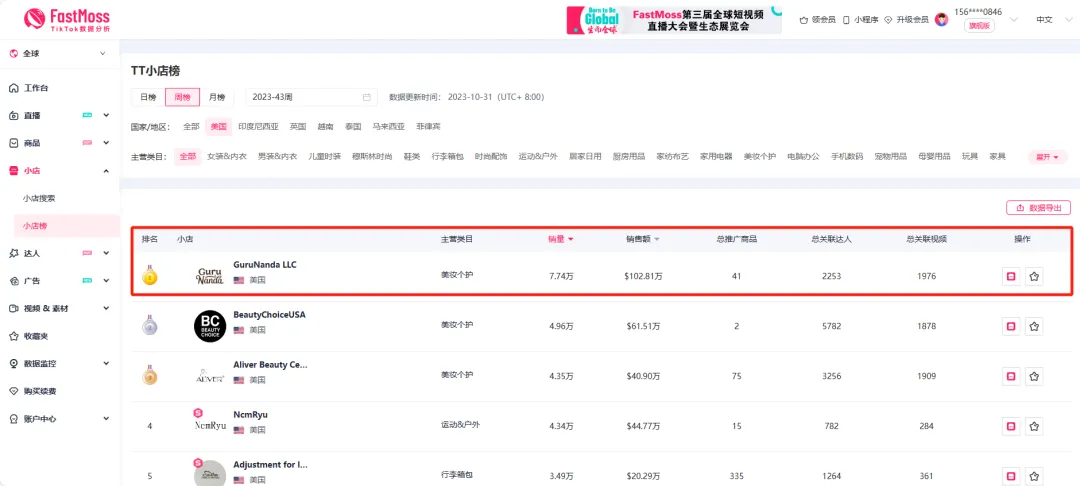Favorite Aliver Beauty with star icon
Screen dimensions: 1080x486
(1034, 377)
